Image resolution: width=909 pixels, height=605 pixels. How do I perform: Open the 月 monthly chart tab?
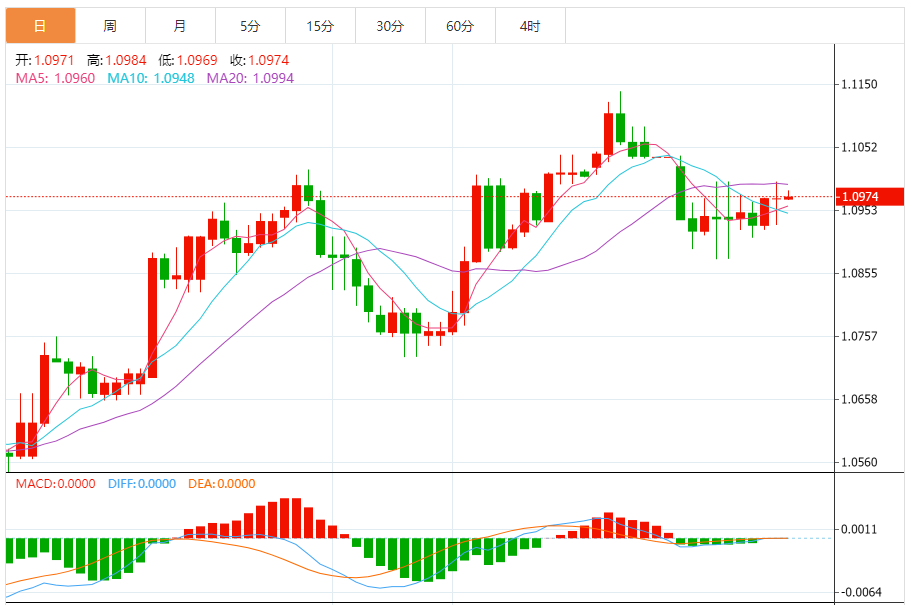(180, 26)
